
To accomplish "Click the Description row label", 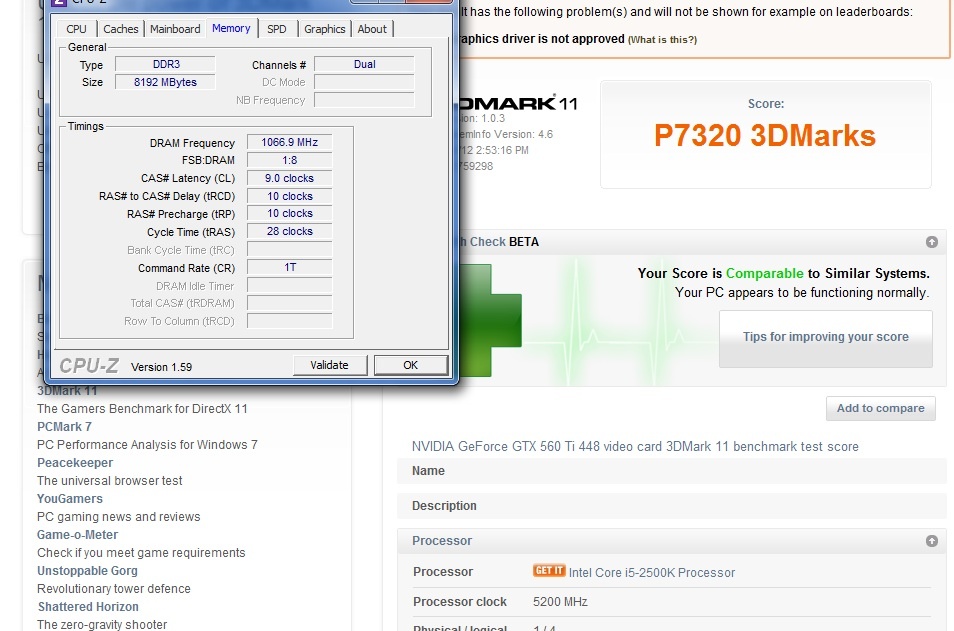I will point(444,506).
